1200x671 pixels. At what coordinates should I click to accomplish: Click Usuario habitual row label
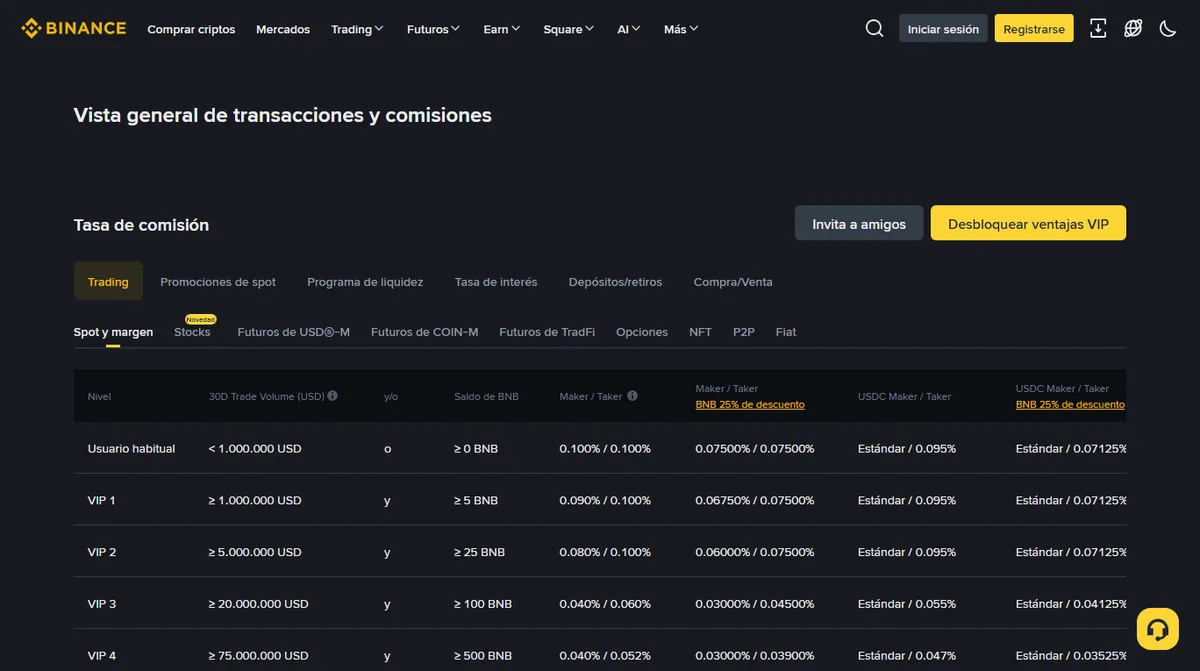(131, 449)
